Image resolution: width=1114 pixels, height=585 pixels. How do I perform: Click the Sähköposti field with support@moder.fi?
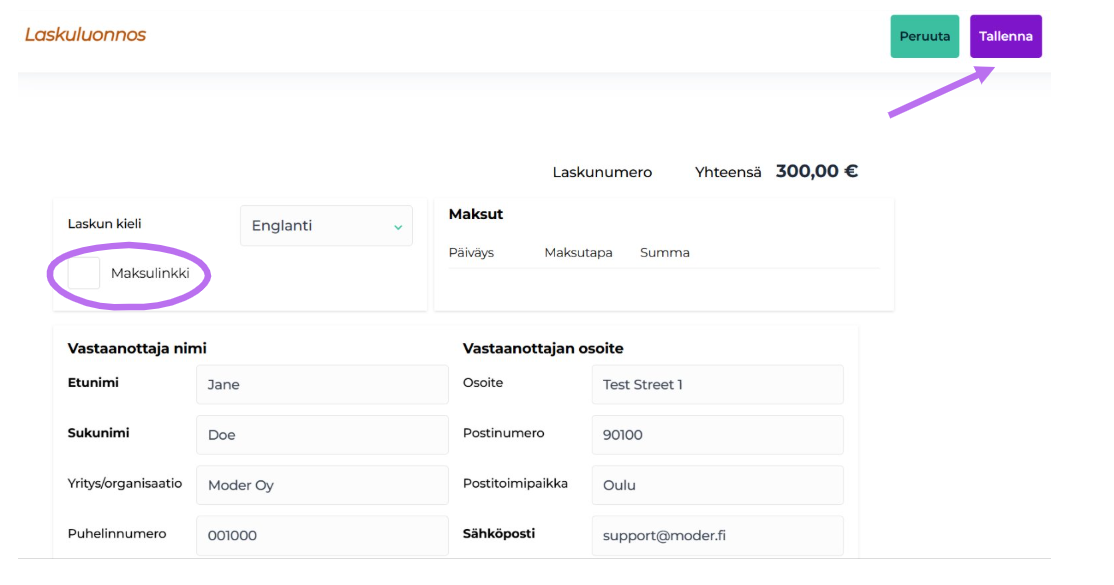716,534
